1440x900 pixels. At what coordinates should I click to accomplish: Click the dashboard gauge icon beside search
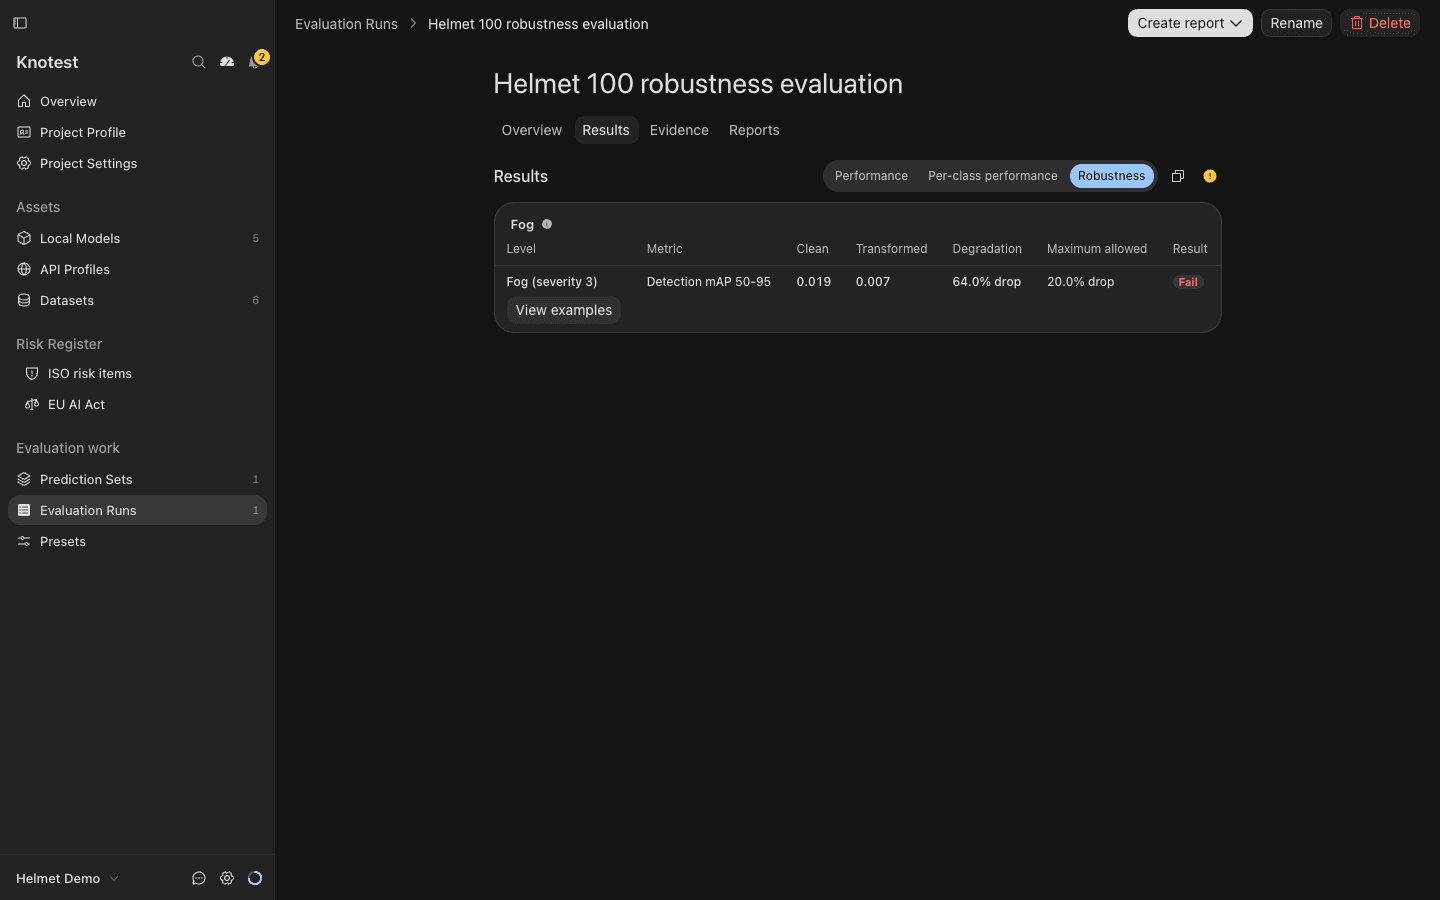tap(227, 62)
